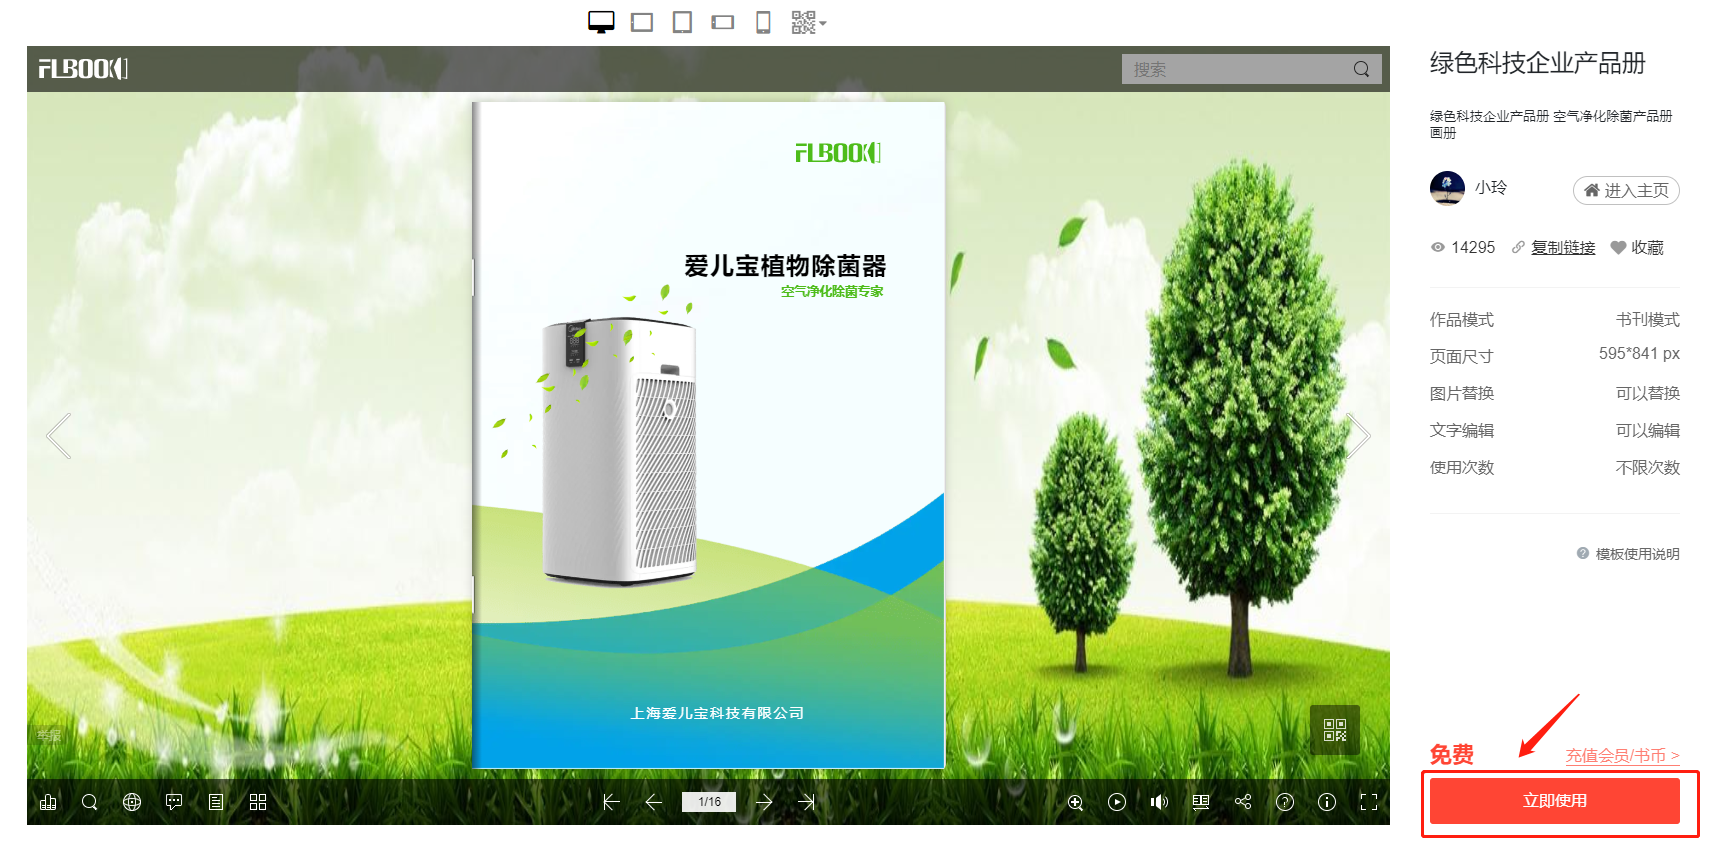1719x854 pixels.
Task: Click the 作品模式 label
Action: coord(1462,319)
